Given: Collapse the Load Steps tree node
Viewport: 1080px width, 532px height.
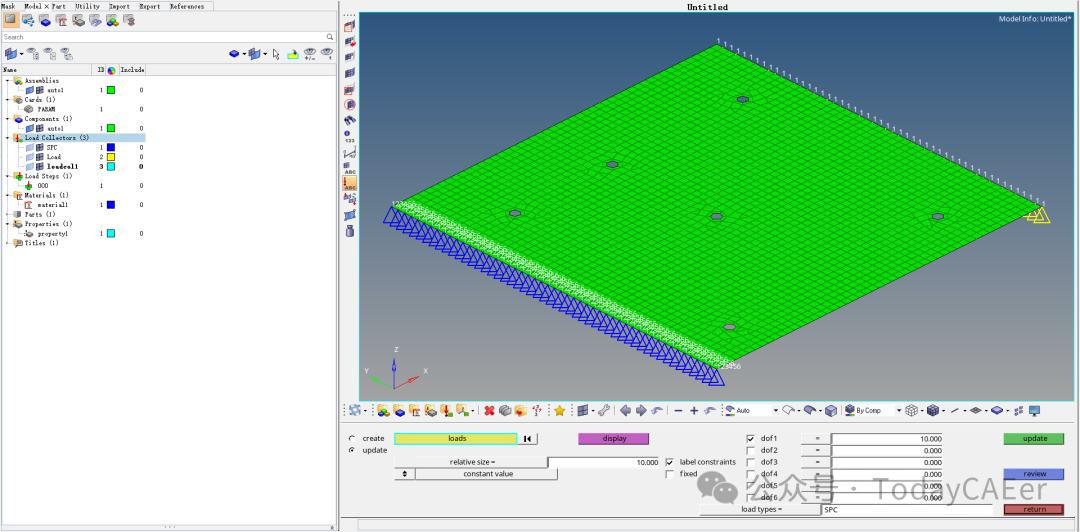Looking at the screenshot, I should 8,176.
